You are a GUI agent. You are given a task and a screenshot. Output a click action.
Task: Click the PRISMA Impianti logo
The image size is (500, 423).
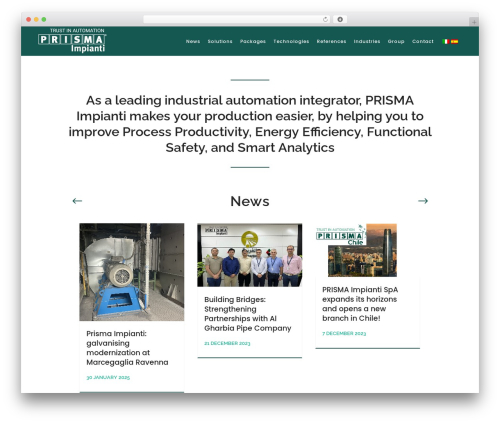pyautogui.click(x=72, y=41)
